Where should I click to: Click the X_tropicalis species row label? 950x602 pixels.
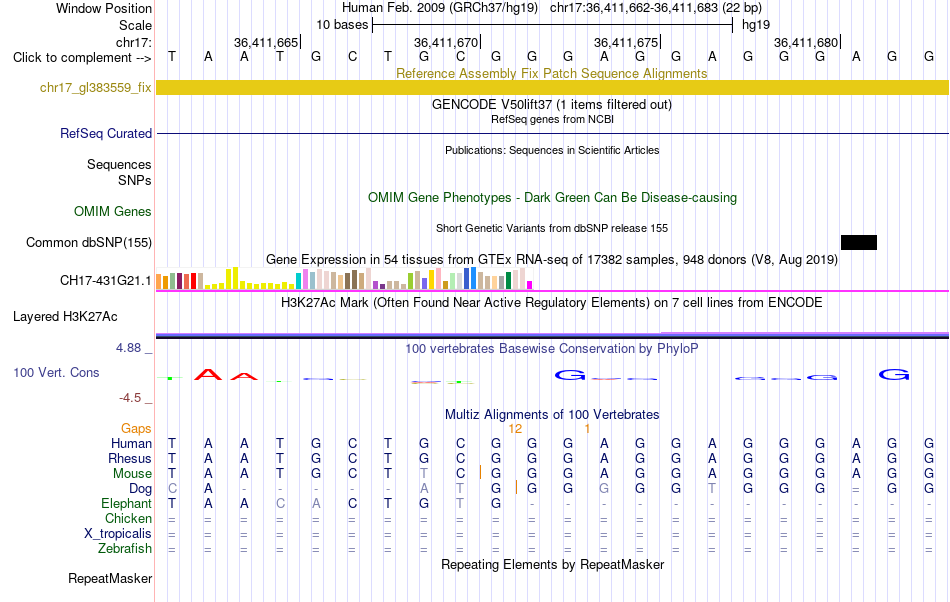click(118, 534)
